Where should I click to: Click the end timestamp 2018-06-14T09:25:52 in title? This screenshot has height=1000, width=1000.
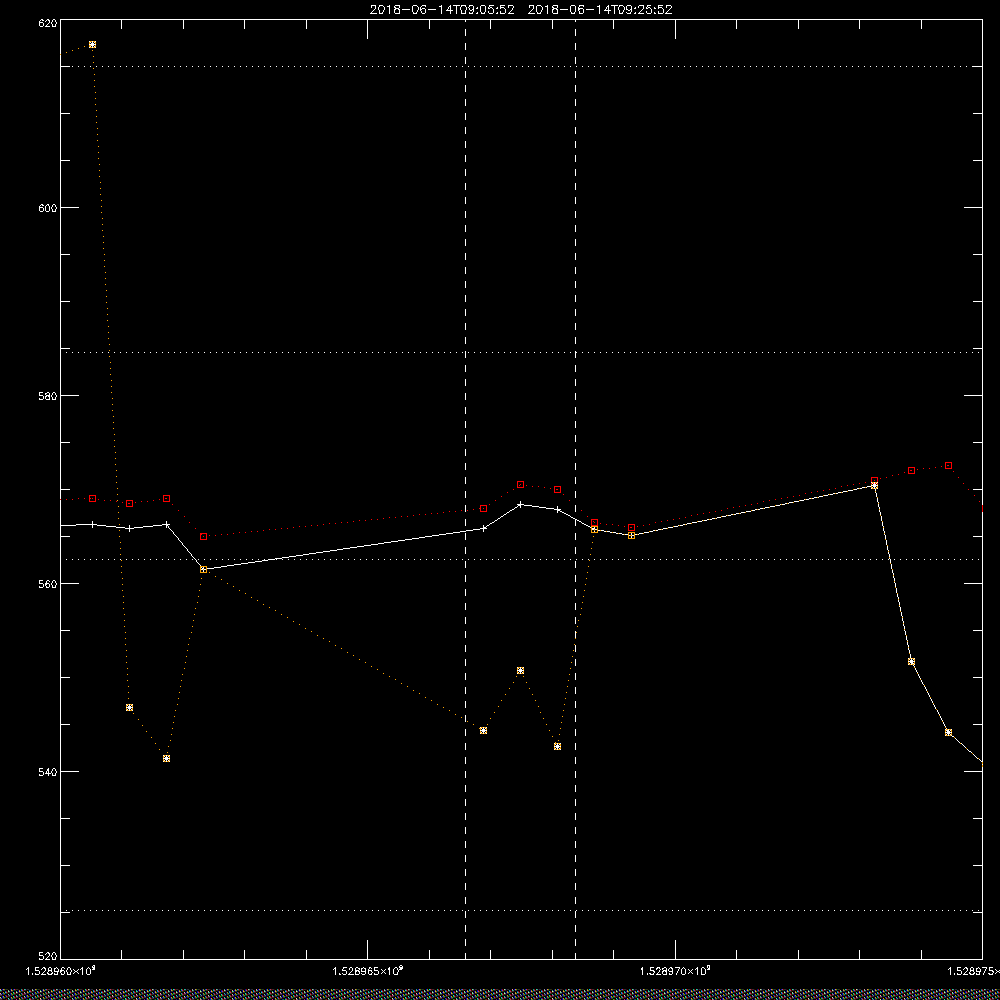pyautogui.click(x=599, y=10)
